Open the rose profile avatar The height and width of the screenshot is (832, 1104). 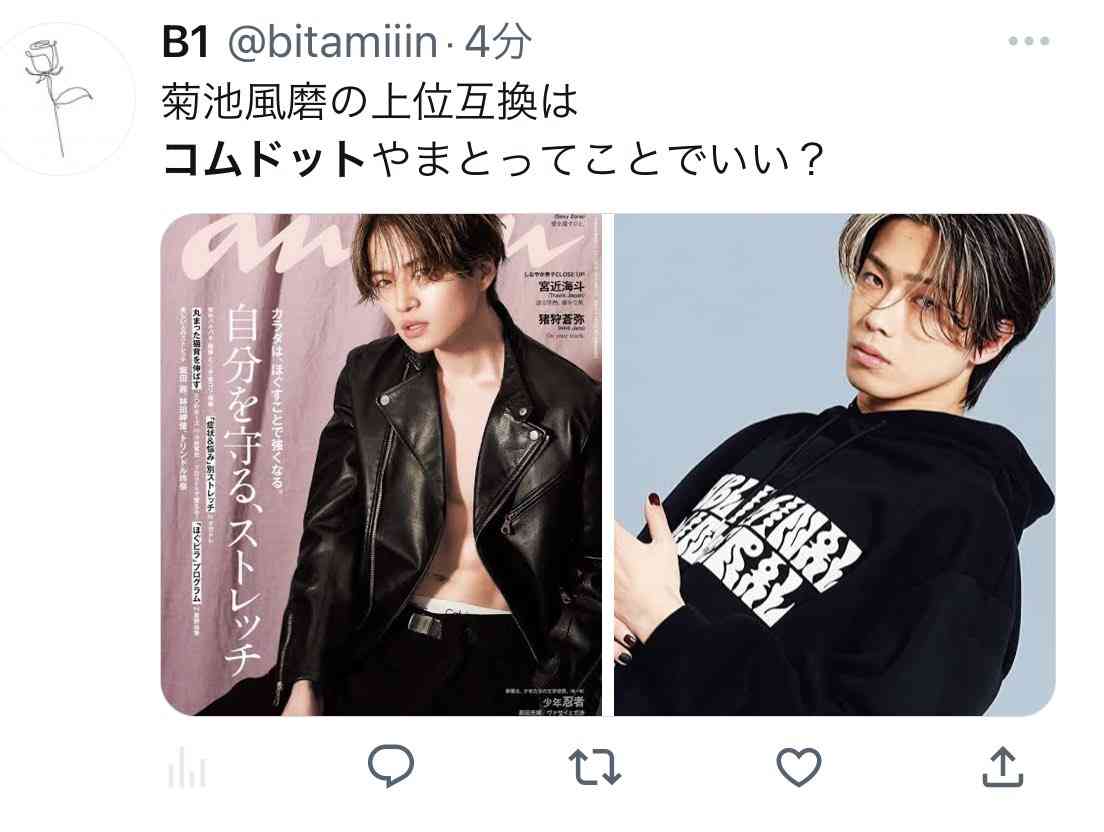(65, 99)
